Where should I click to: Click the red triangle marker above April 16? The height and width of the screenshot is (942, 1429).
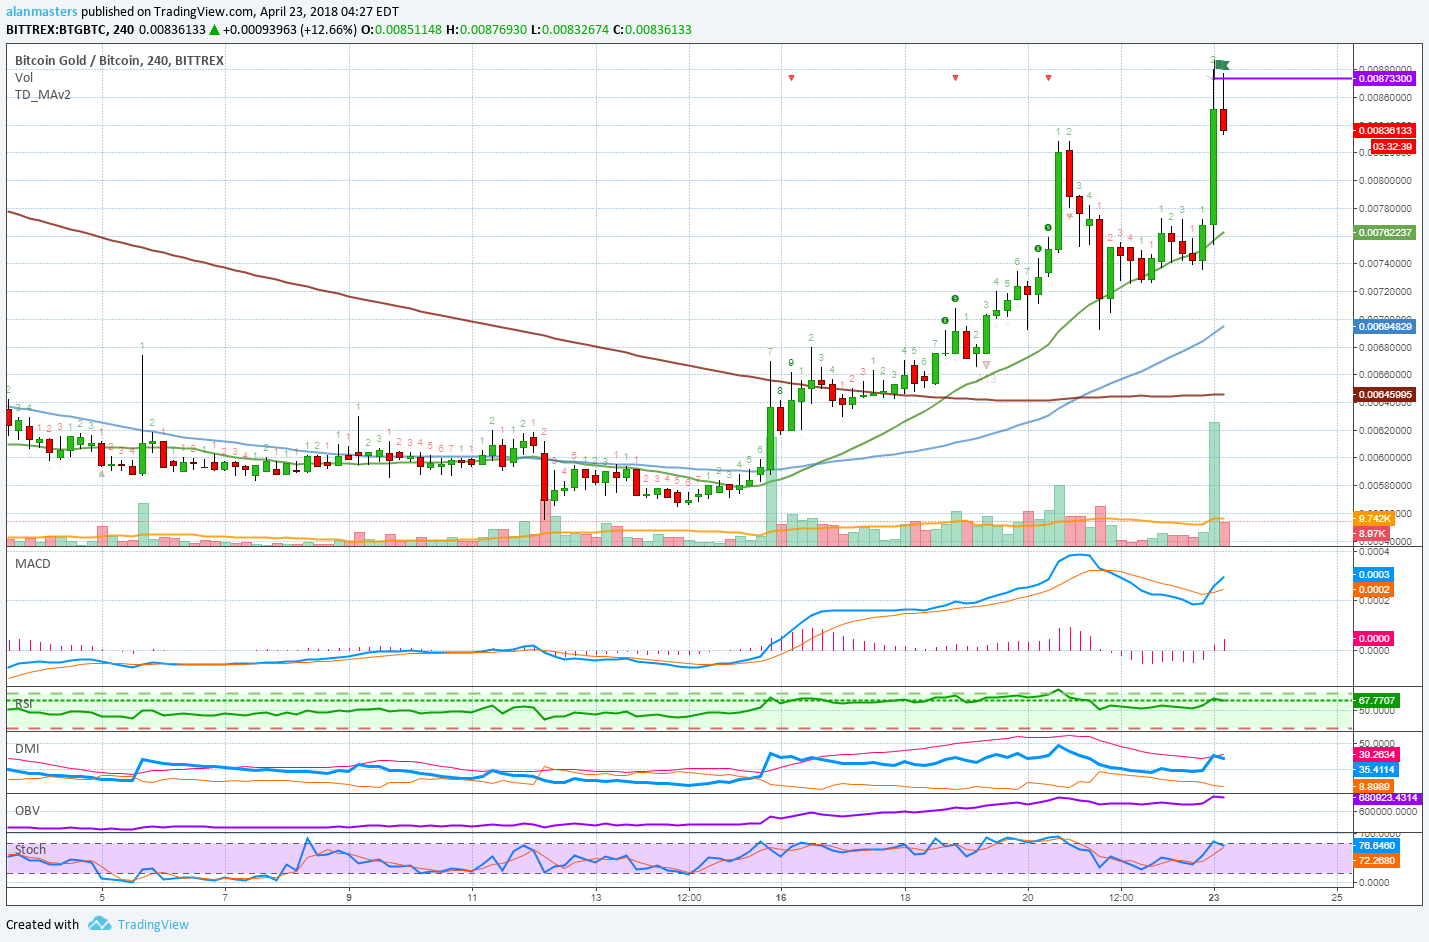(791, 78)
